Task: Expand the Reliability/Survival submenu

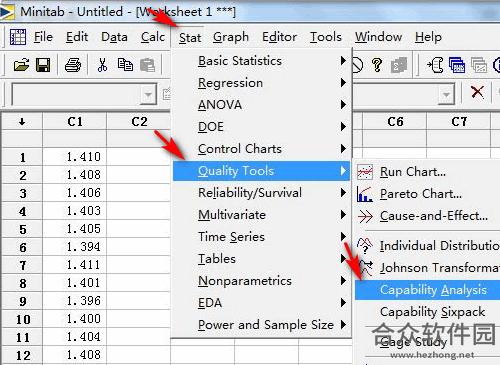Action: [x=262, y=193]
